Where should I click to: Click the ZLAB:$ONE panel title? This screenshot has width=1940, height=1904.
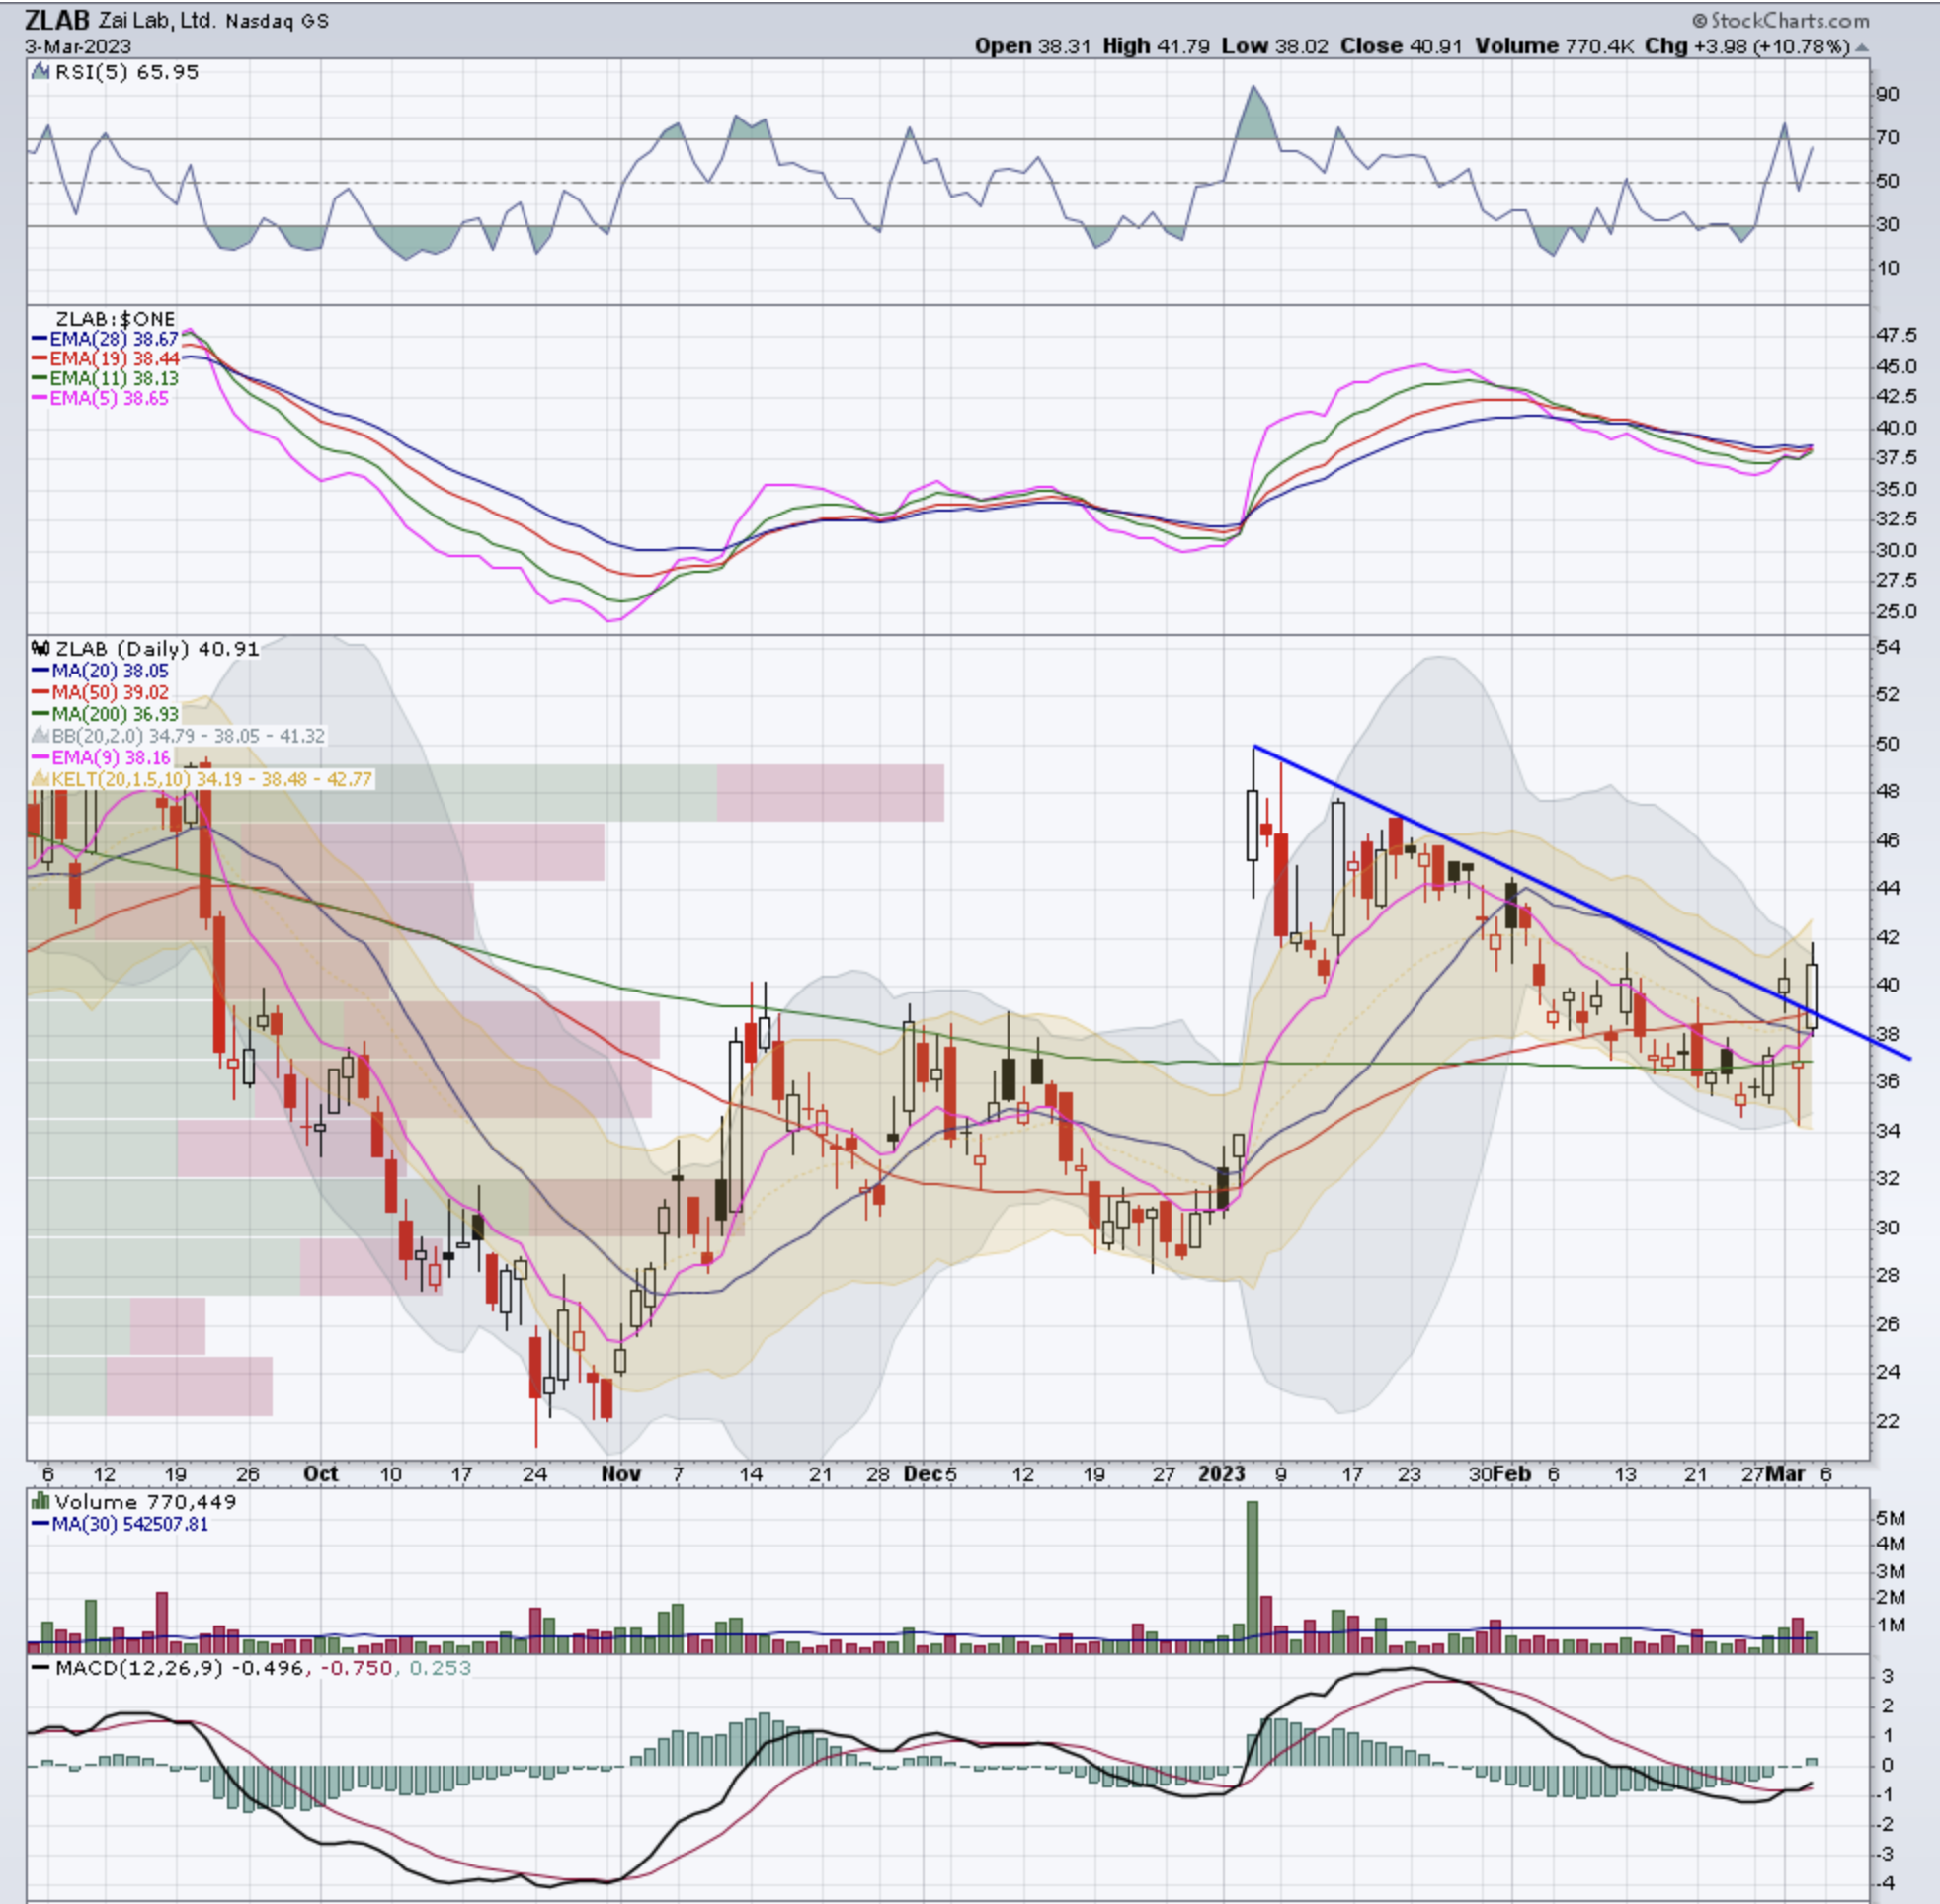115,319
